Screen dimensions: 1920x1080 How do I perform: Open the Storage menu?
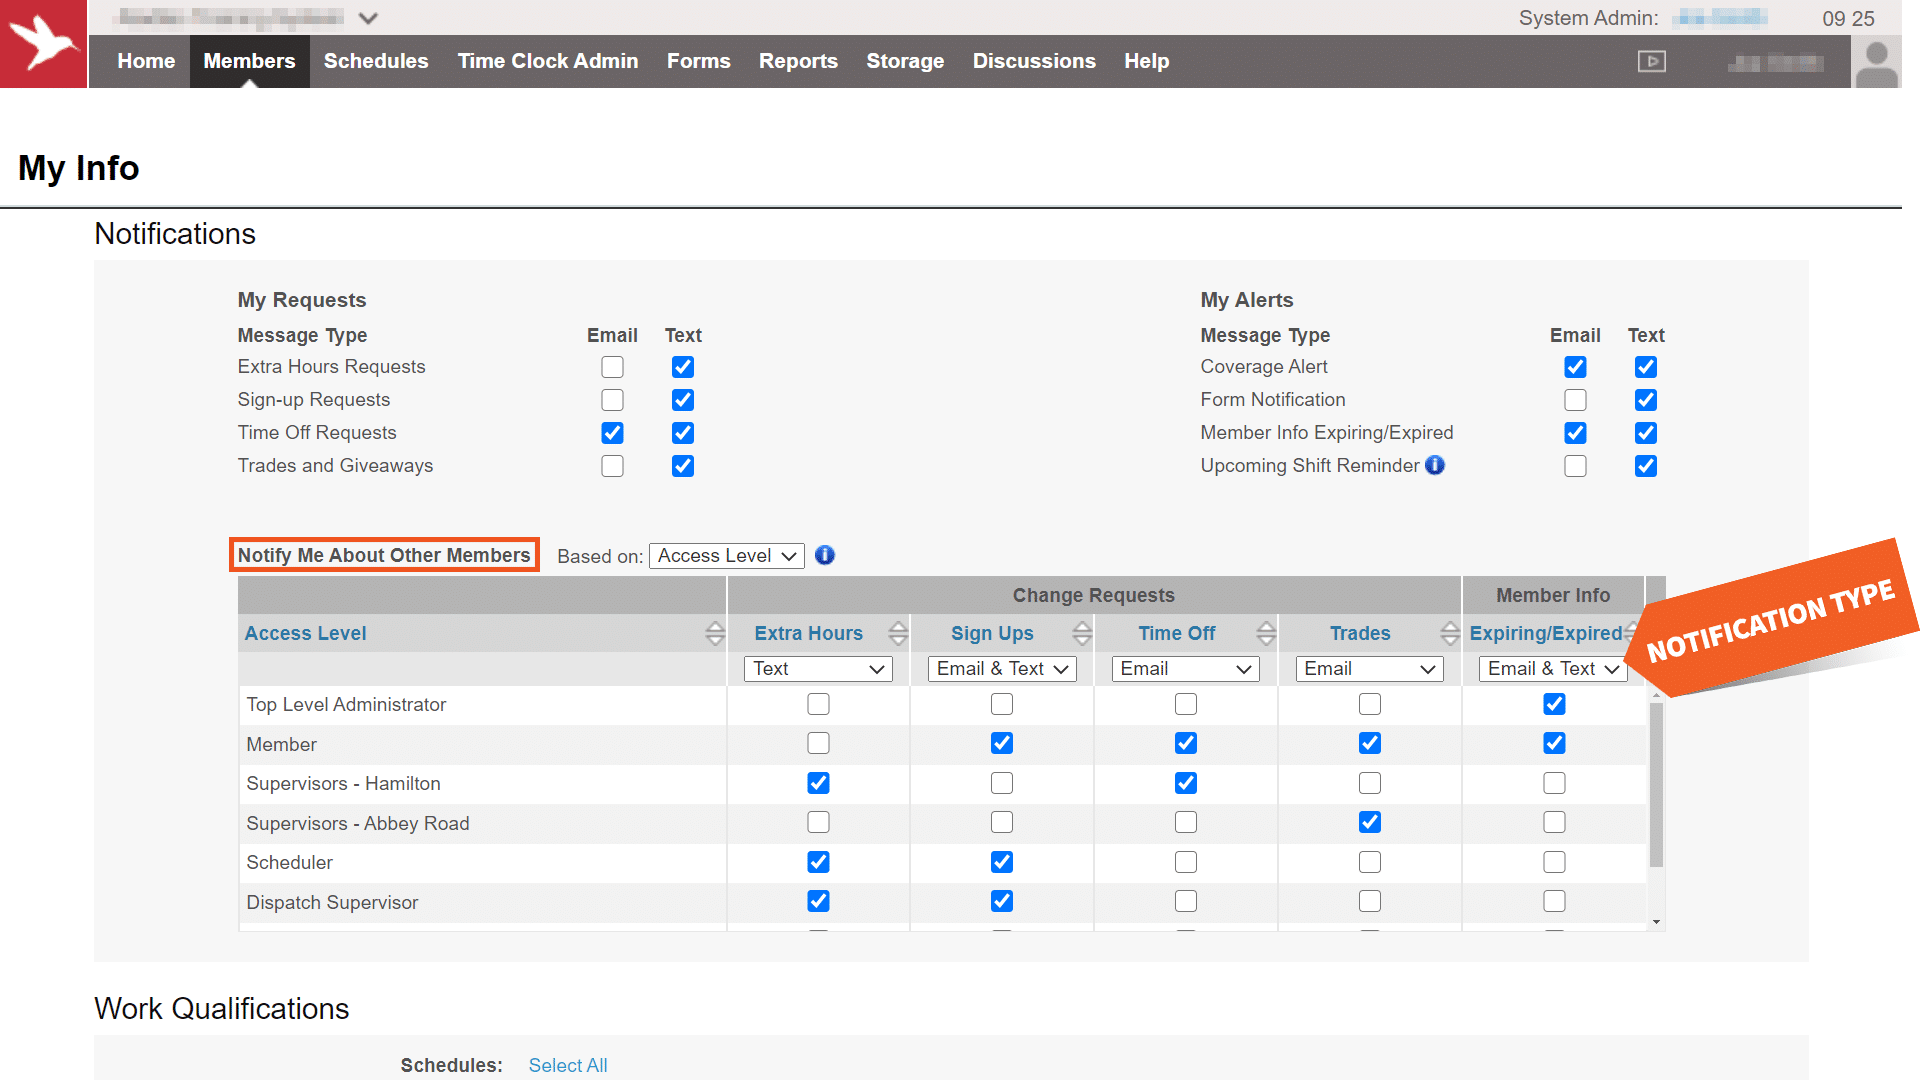(905, 61)
